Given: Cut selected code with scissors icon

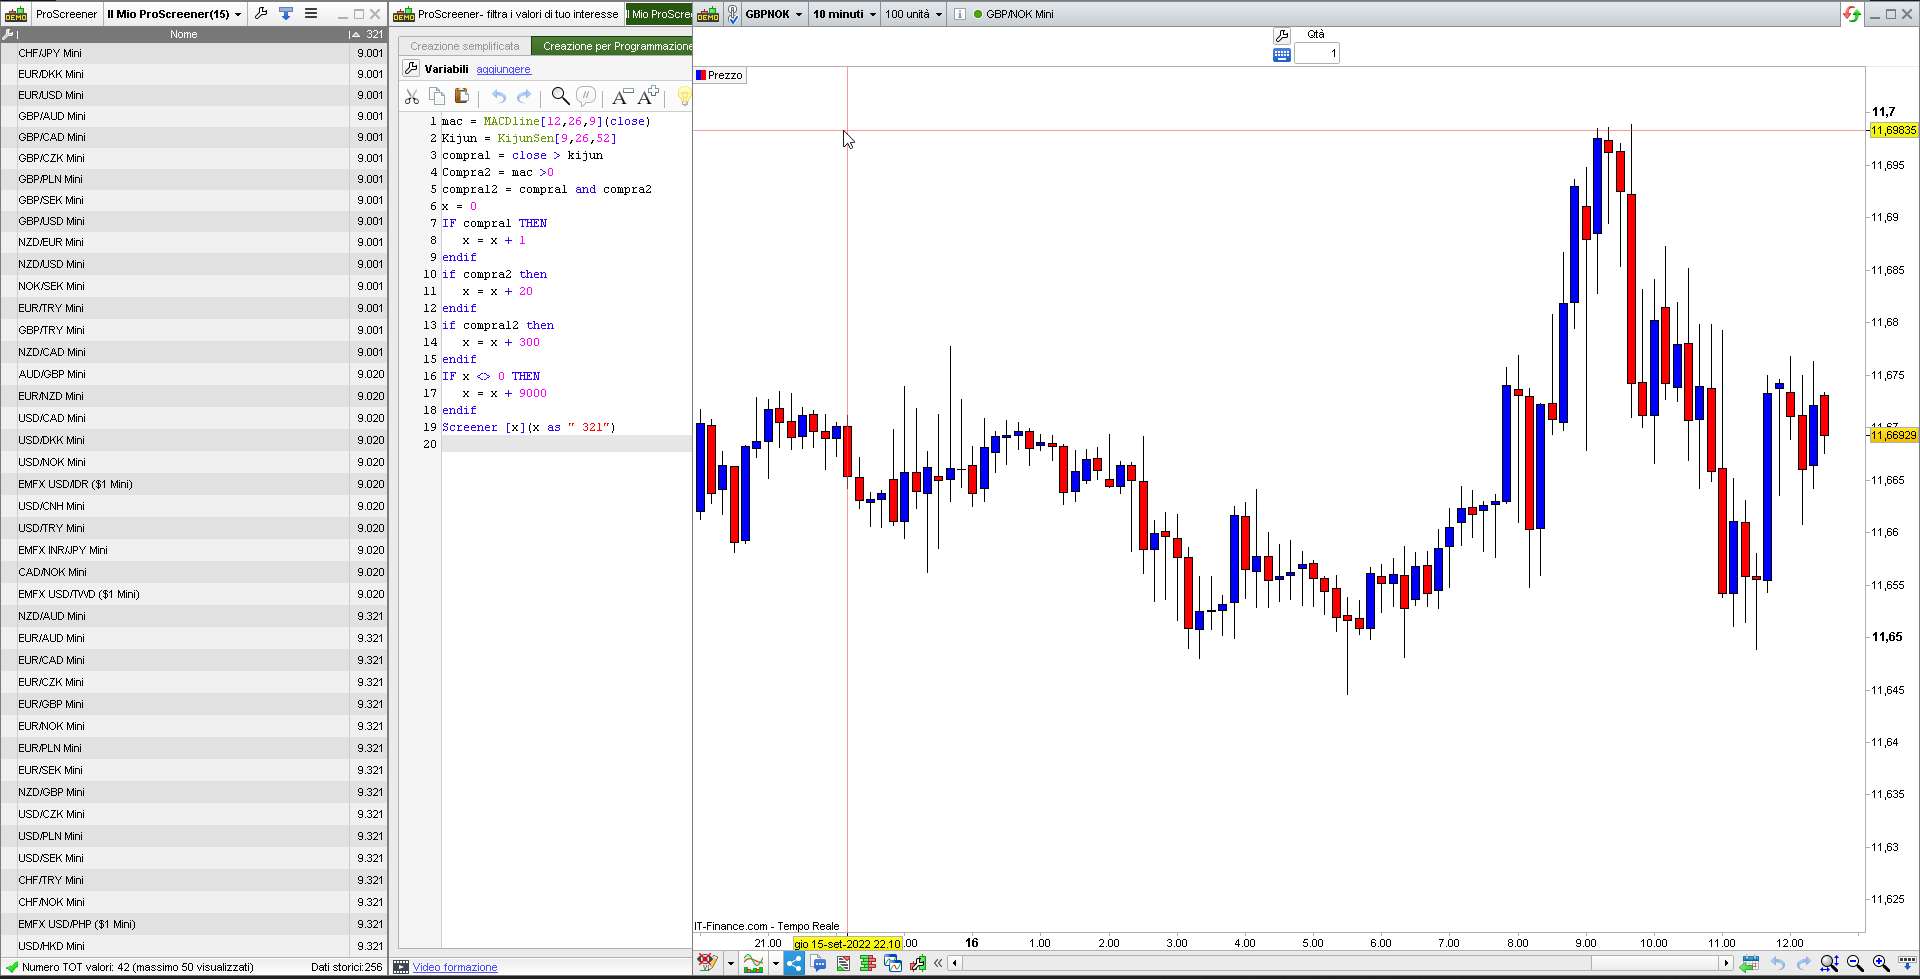Looking at the screenshot, I should [411, 96].
